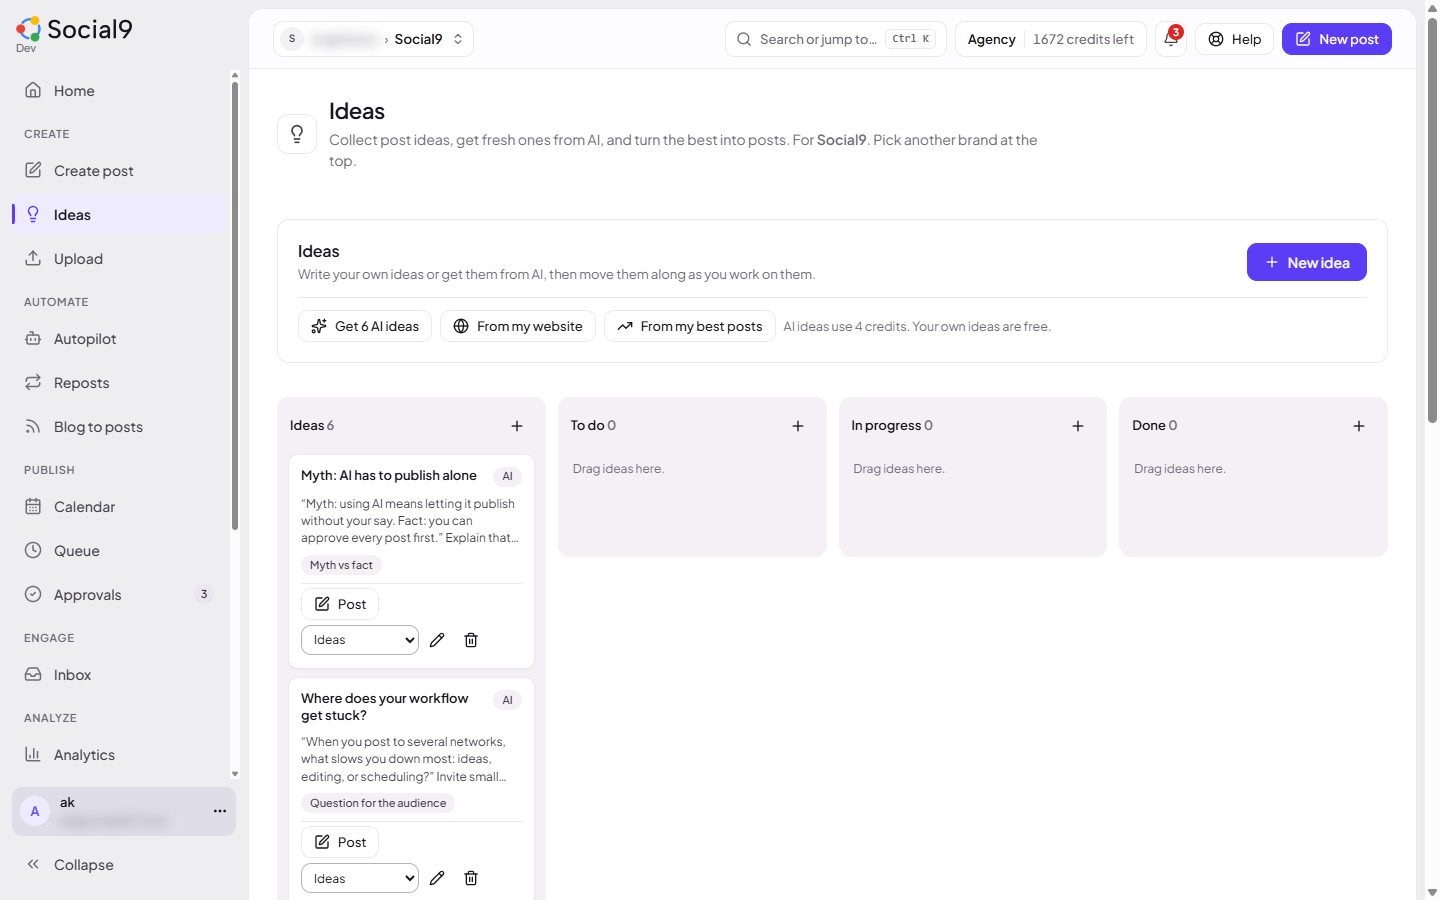Image resolution: width=1440 pixels, height=900 pixels.
Task: Go to Home in the sidebar
Action: coord(120,91)
